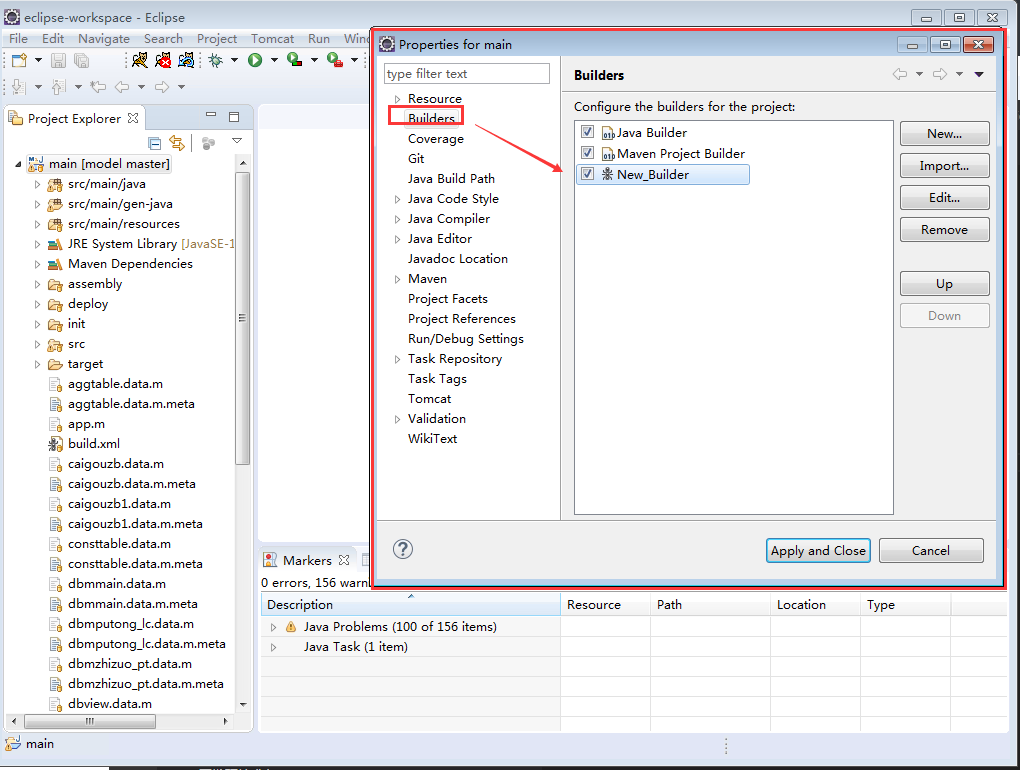
Task: Expand the src/main/java folder
Action: pyautogui.click(x=37, y=185)
